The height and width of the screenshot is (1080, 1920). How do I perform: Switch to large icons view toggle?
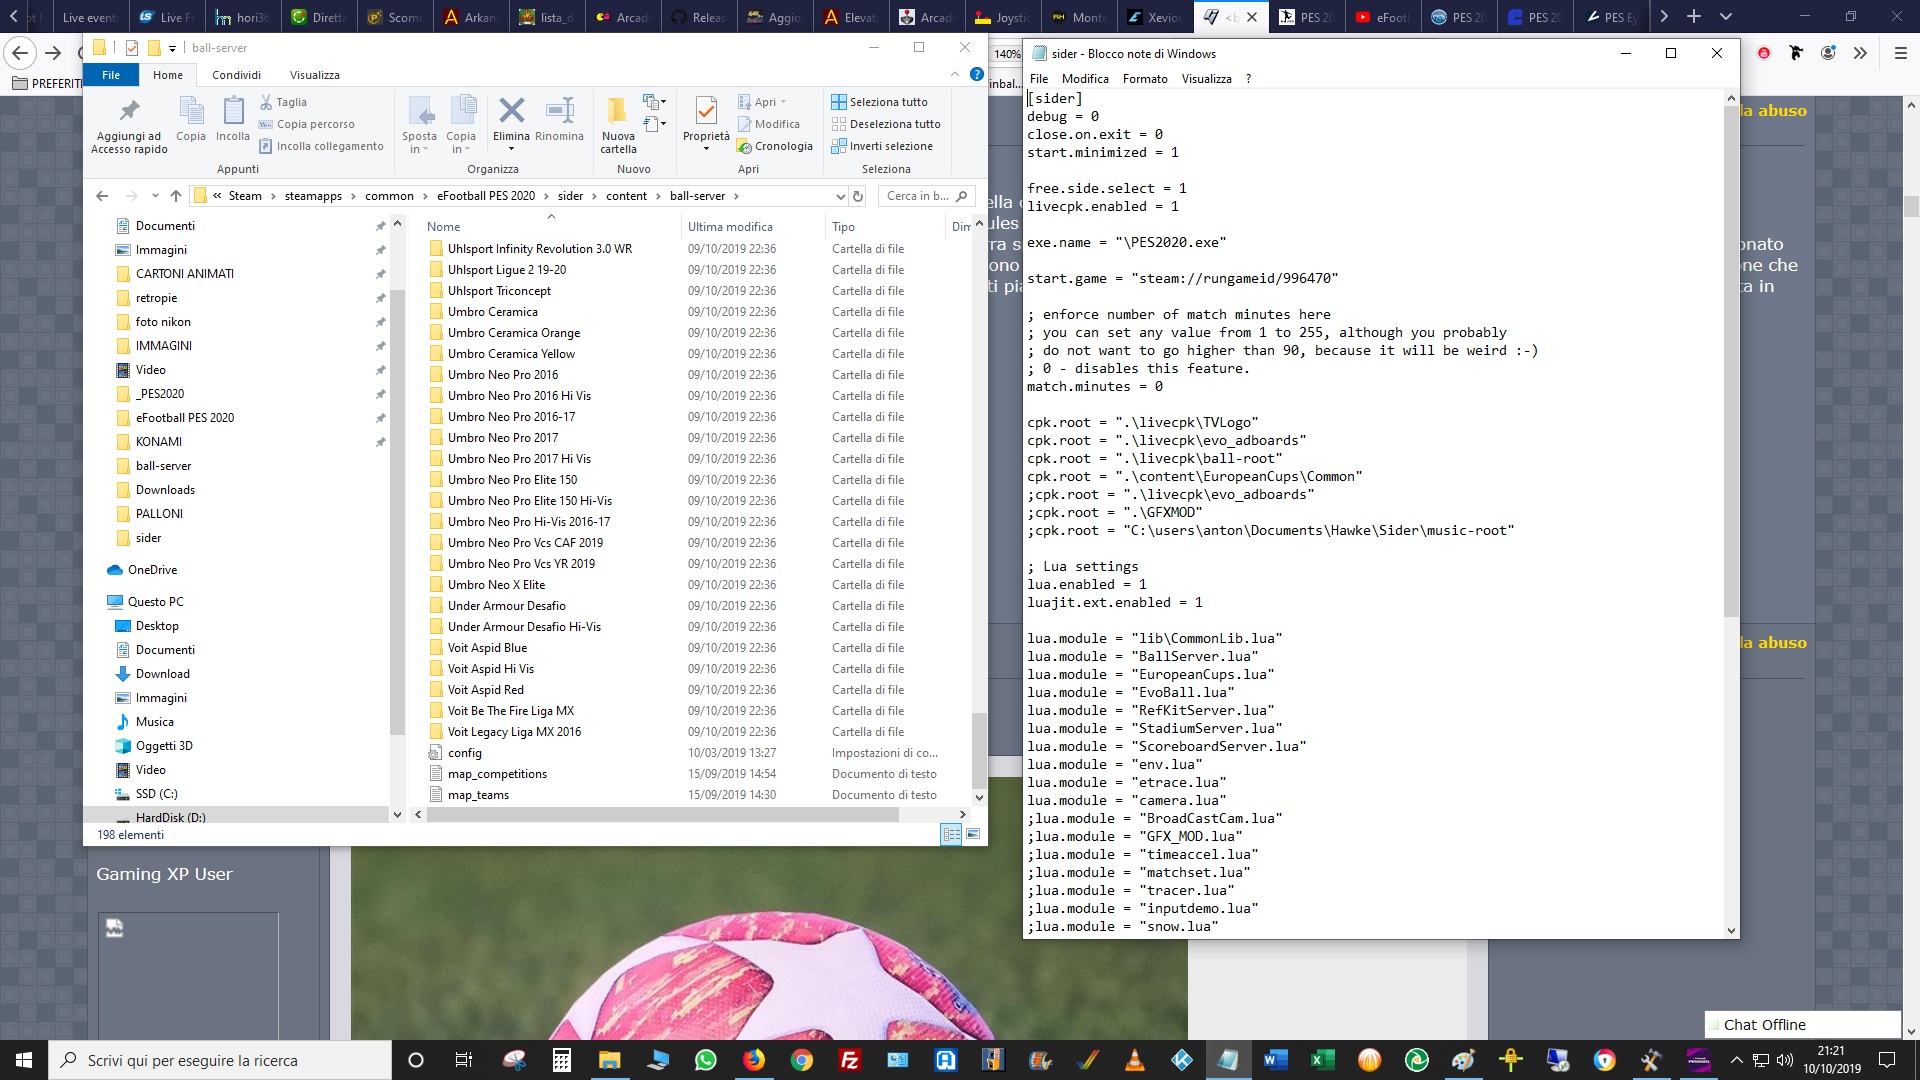tap(973, 834)
